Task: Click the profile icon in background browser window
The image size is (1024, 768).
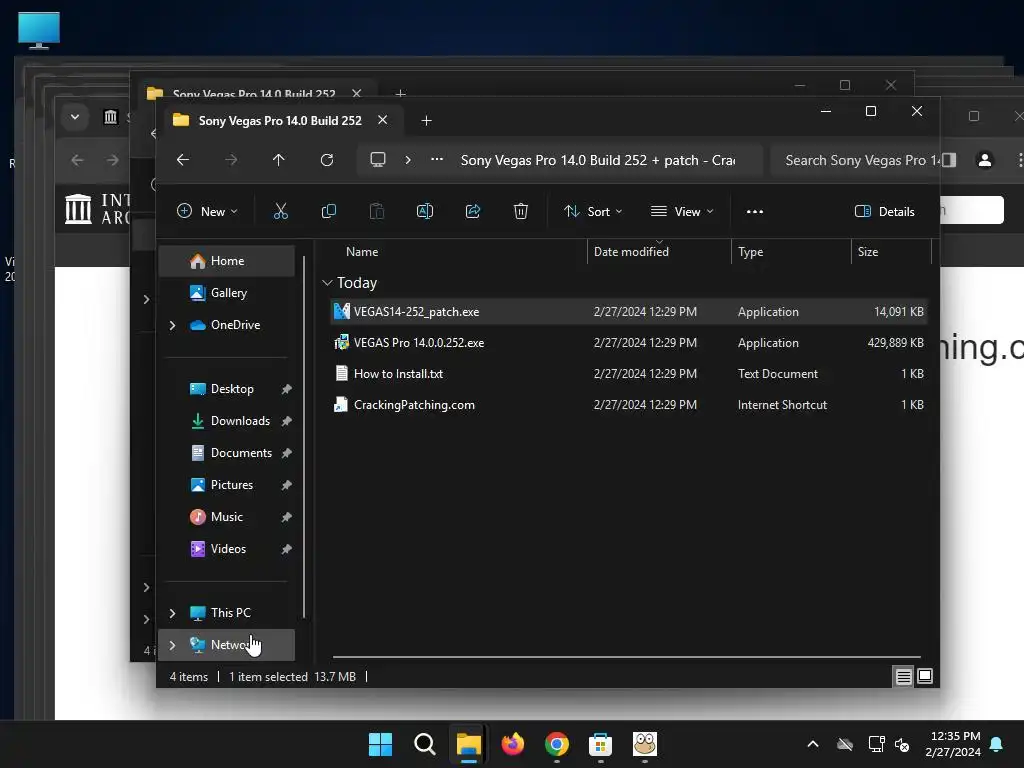Action: (985, 160)
